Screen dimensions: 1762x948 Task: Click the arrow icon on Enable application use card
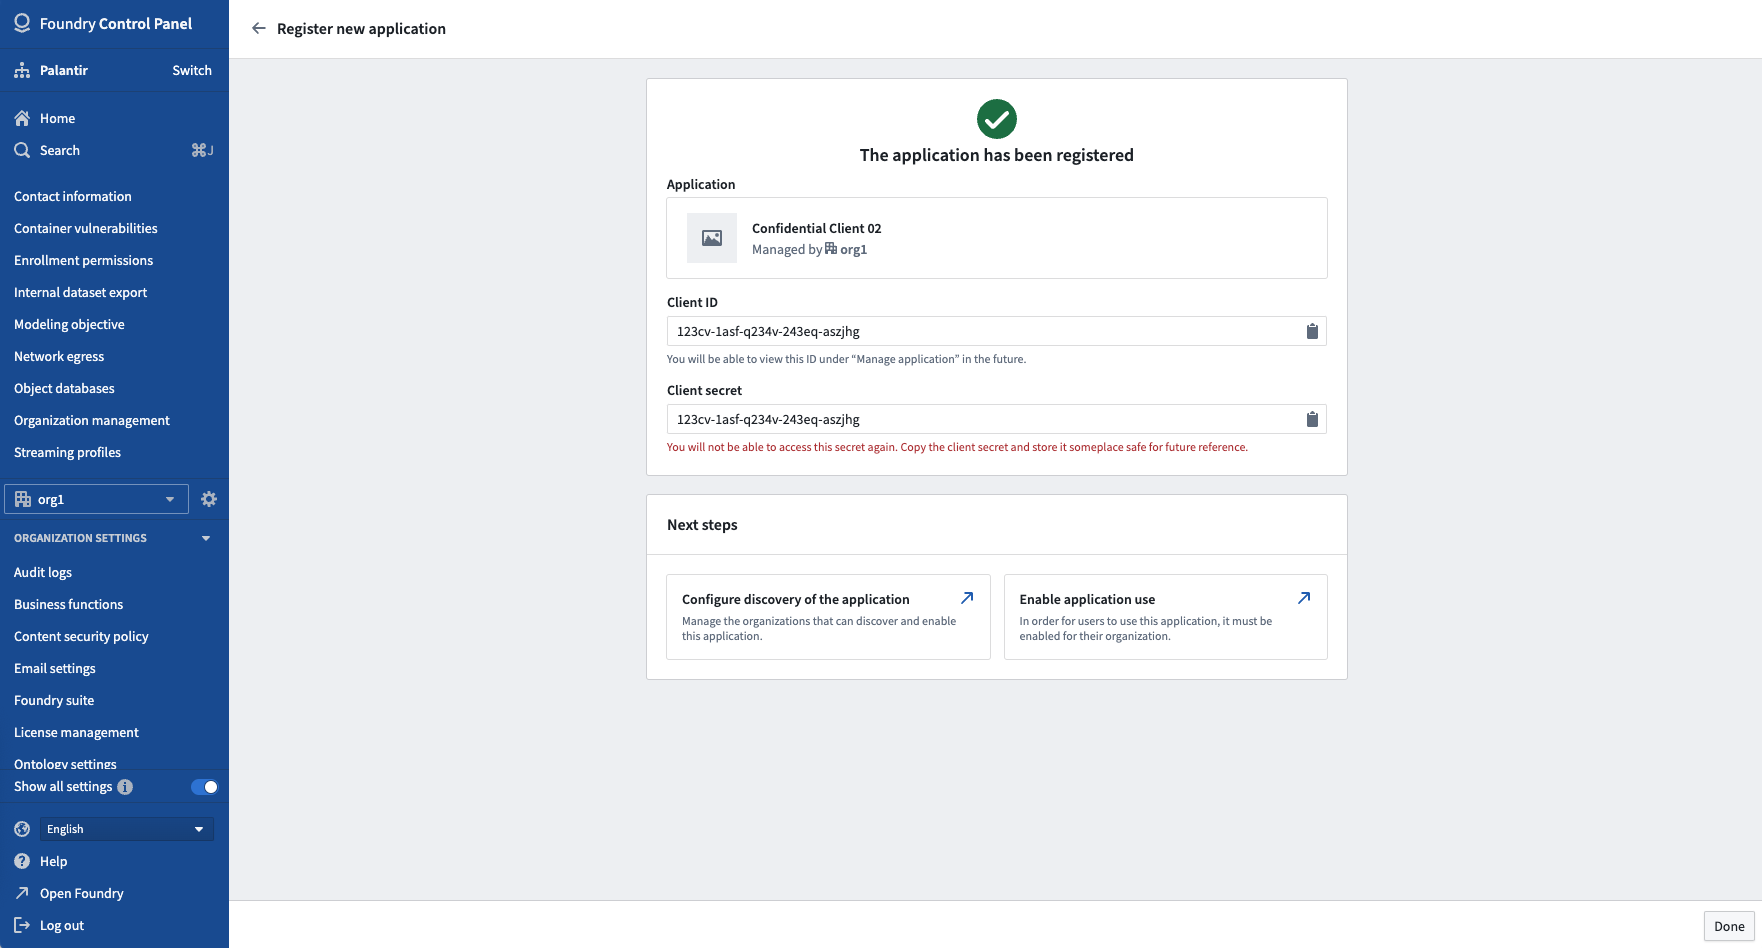[1304, 598]
